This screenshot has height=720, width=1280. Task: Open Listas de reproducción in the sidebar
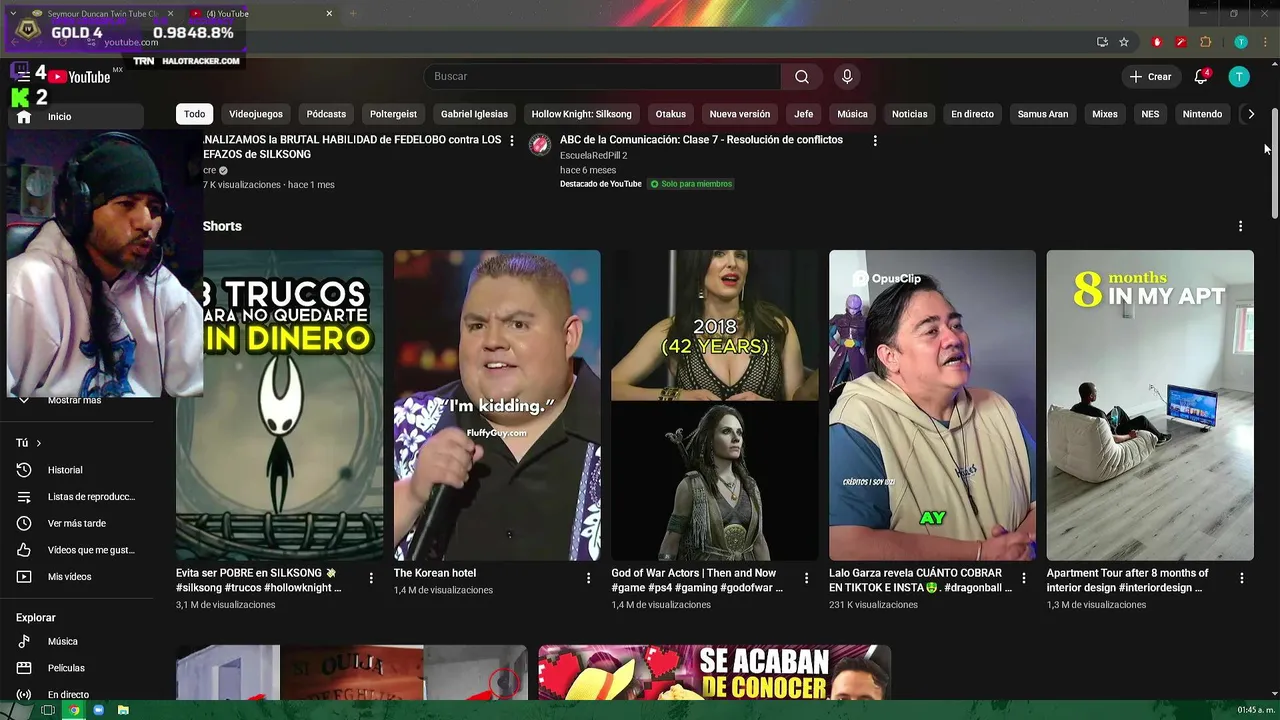coord(75,497)
